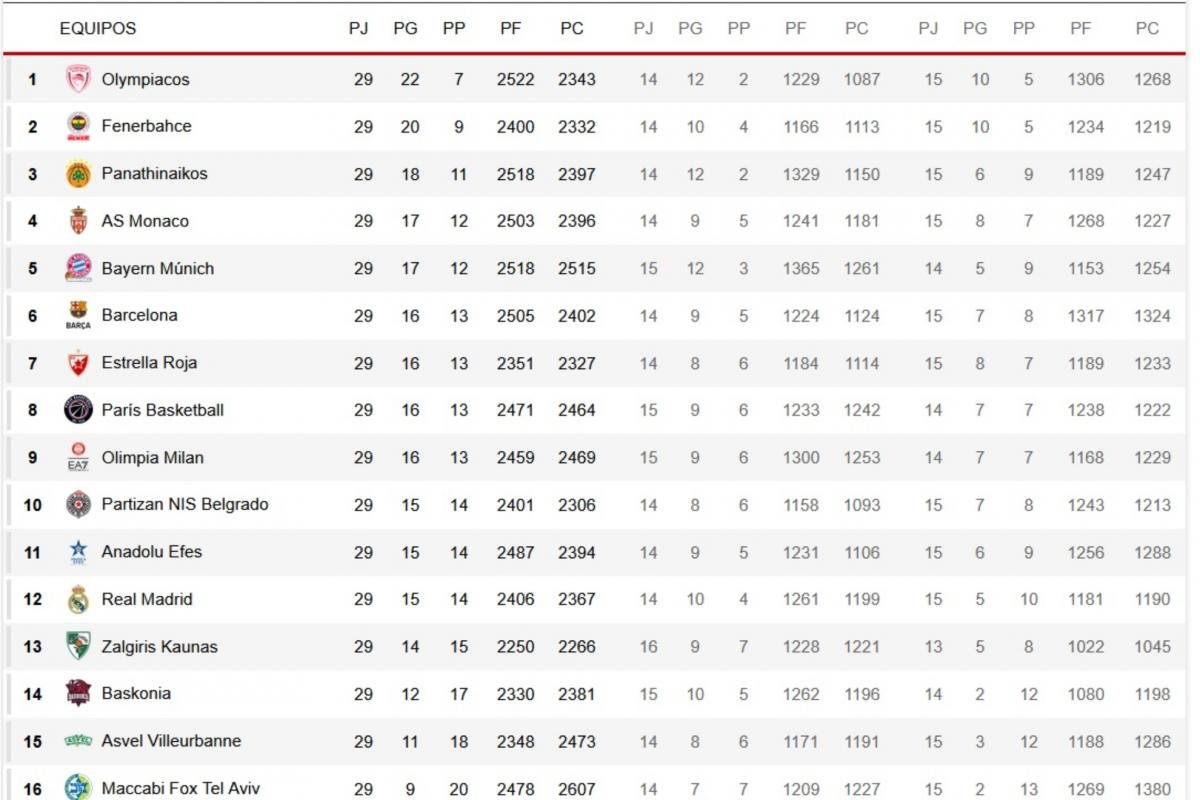Open the Estrella Roja team link
The height and width of the screenshot is (800, 1200).
click(x=149, y=363)
